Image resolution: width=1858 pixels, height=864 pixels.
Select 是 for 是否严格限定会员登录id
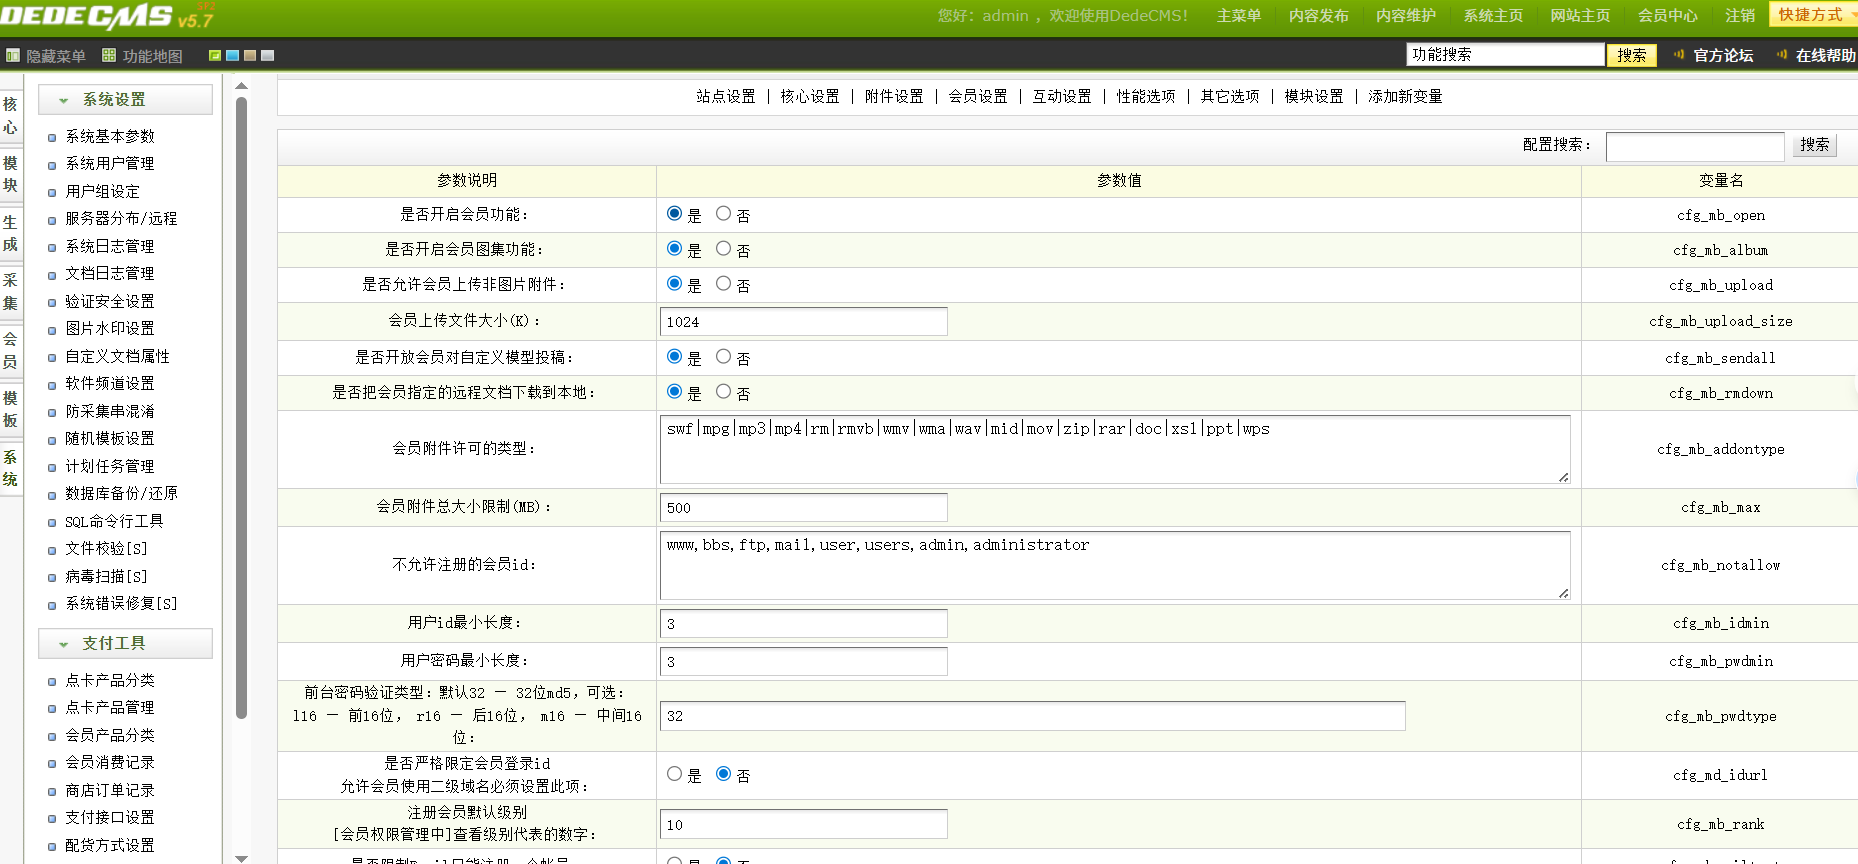tap(674, 774)
